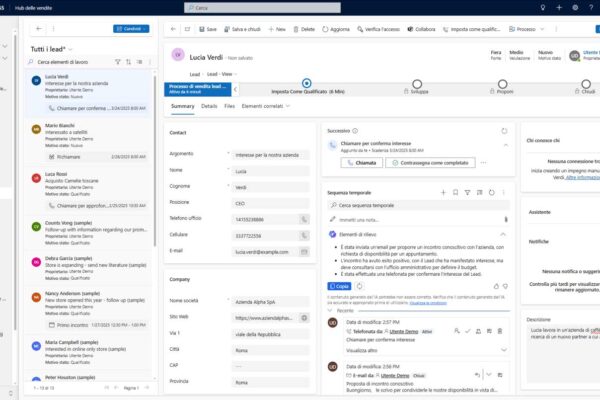Select Mario Bianchi lead in list
Screen dimensions: 600x400
90,142
